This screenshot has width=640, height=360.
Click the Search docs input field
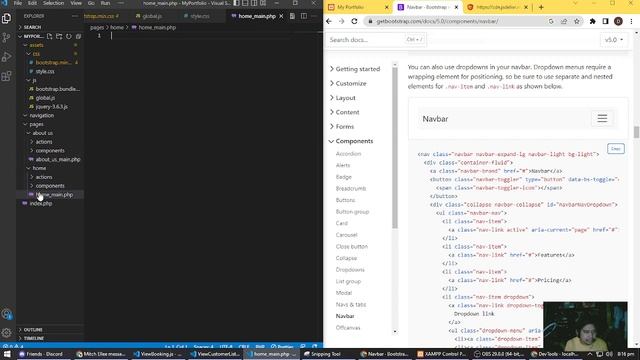point(376,40)
